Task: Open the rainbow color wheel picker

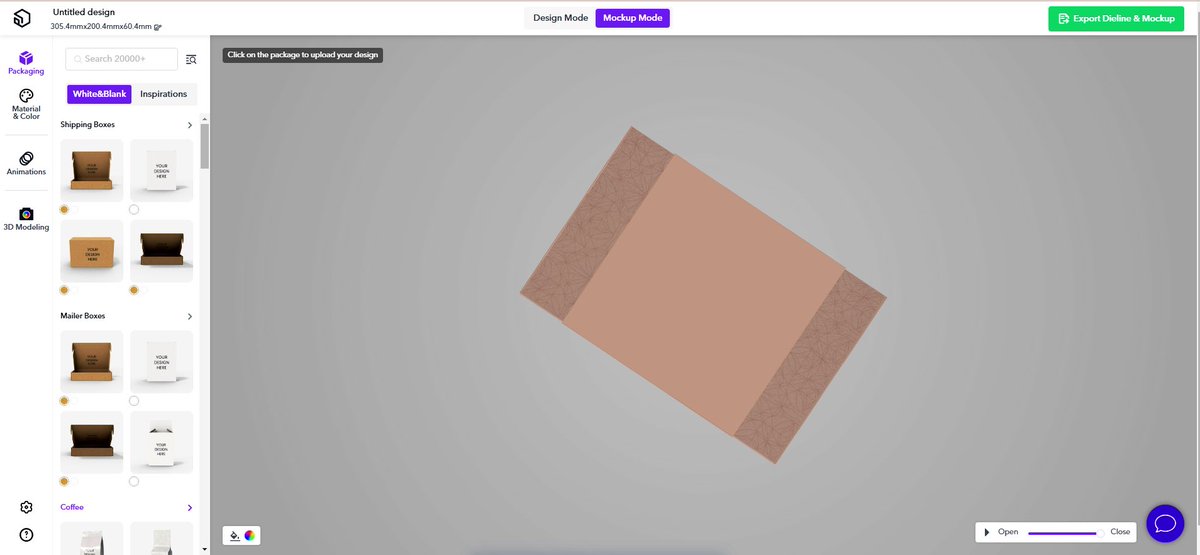Action: (x=250, y=535)
